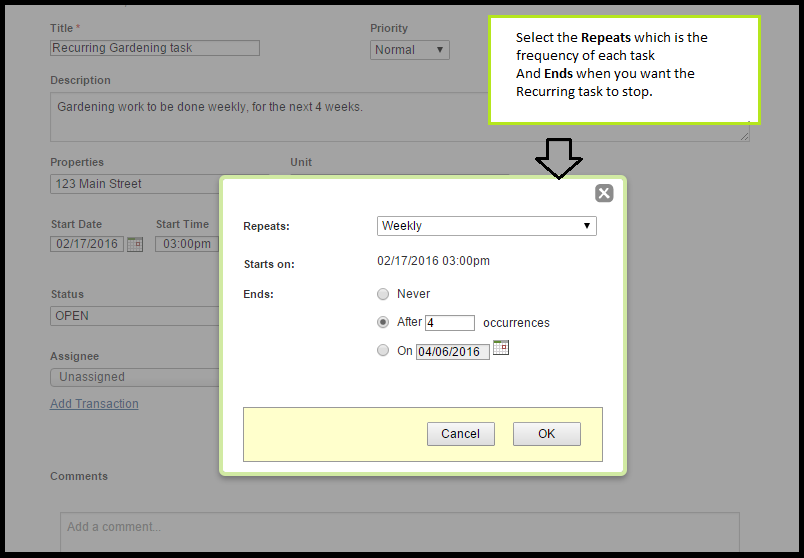
Task: Grab the Description box resize handle
Action: 745,136
